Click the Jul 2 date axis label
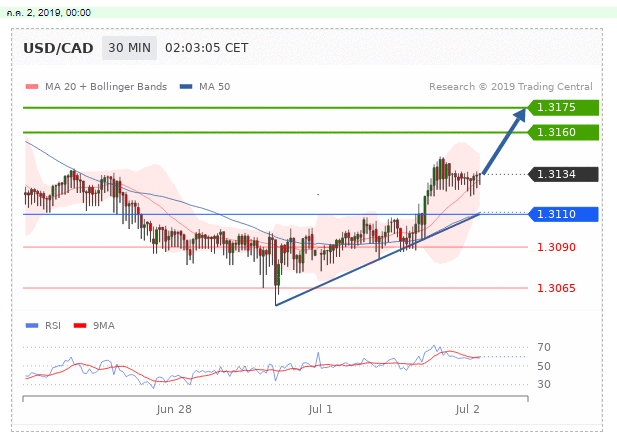617x439 pixels. point(467,409)
